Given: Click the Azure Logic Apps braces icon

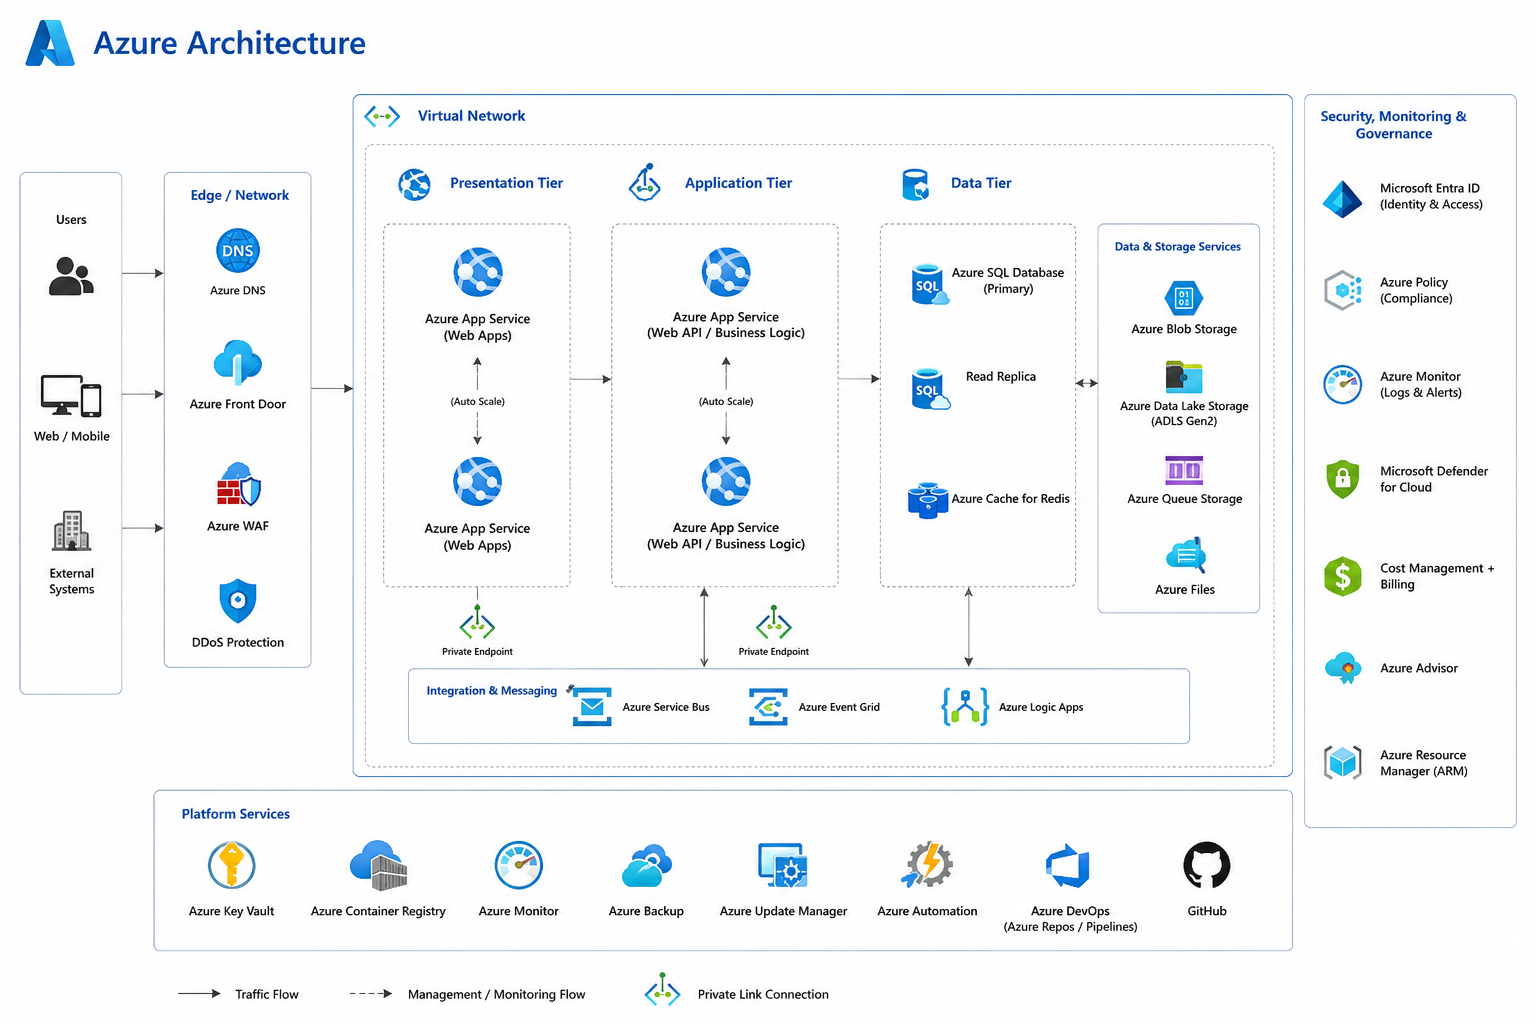Looking at the screenshot, I should (965, 706).
